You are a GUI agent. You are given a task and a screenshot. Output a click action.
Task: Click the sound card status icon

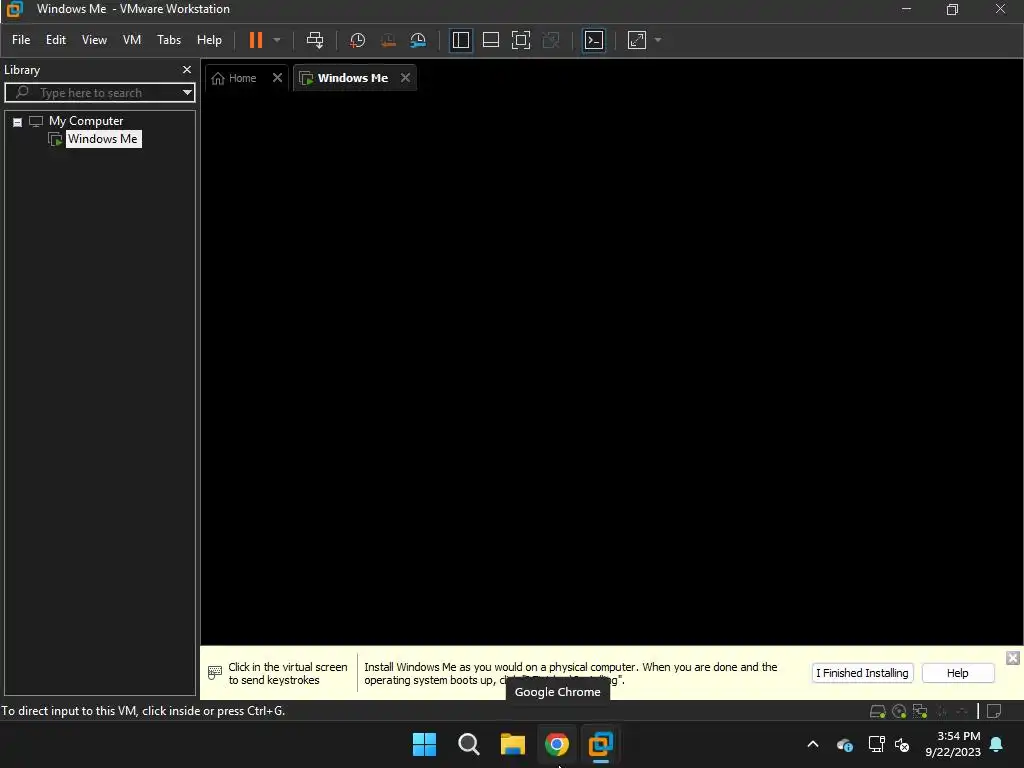pos(941,711)
